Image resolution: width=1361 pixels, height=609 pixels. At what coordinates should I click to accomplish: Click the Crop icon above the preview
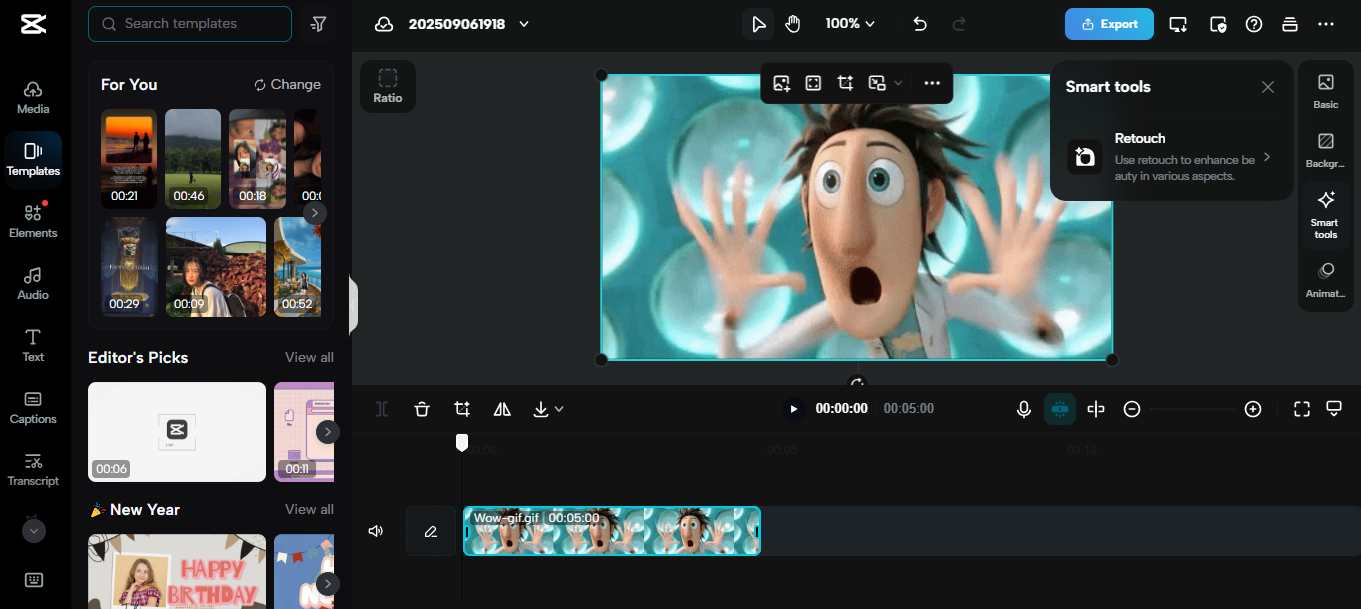point(845,83)
